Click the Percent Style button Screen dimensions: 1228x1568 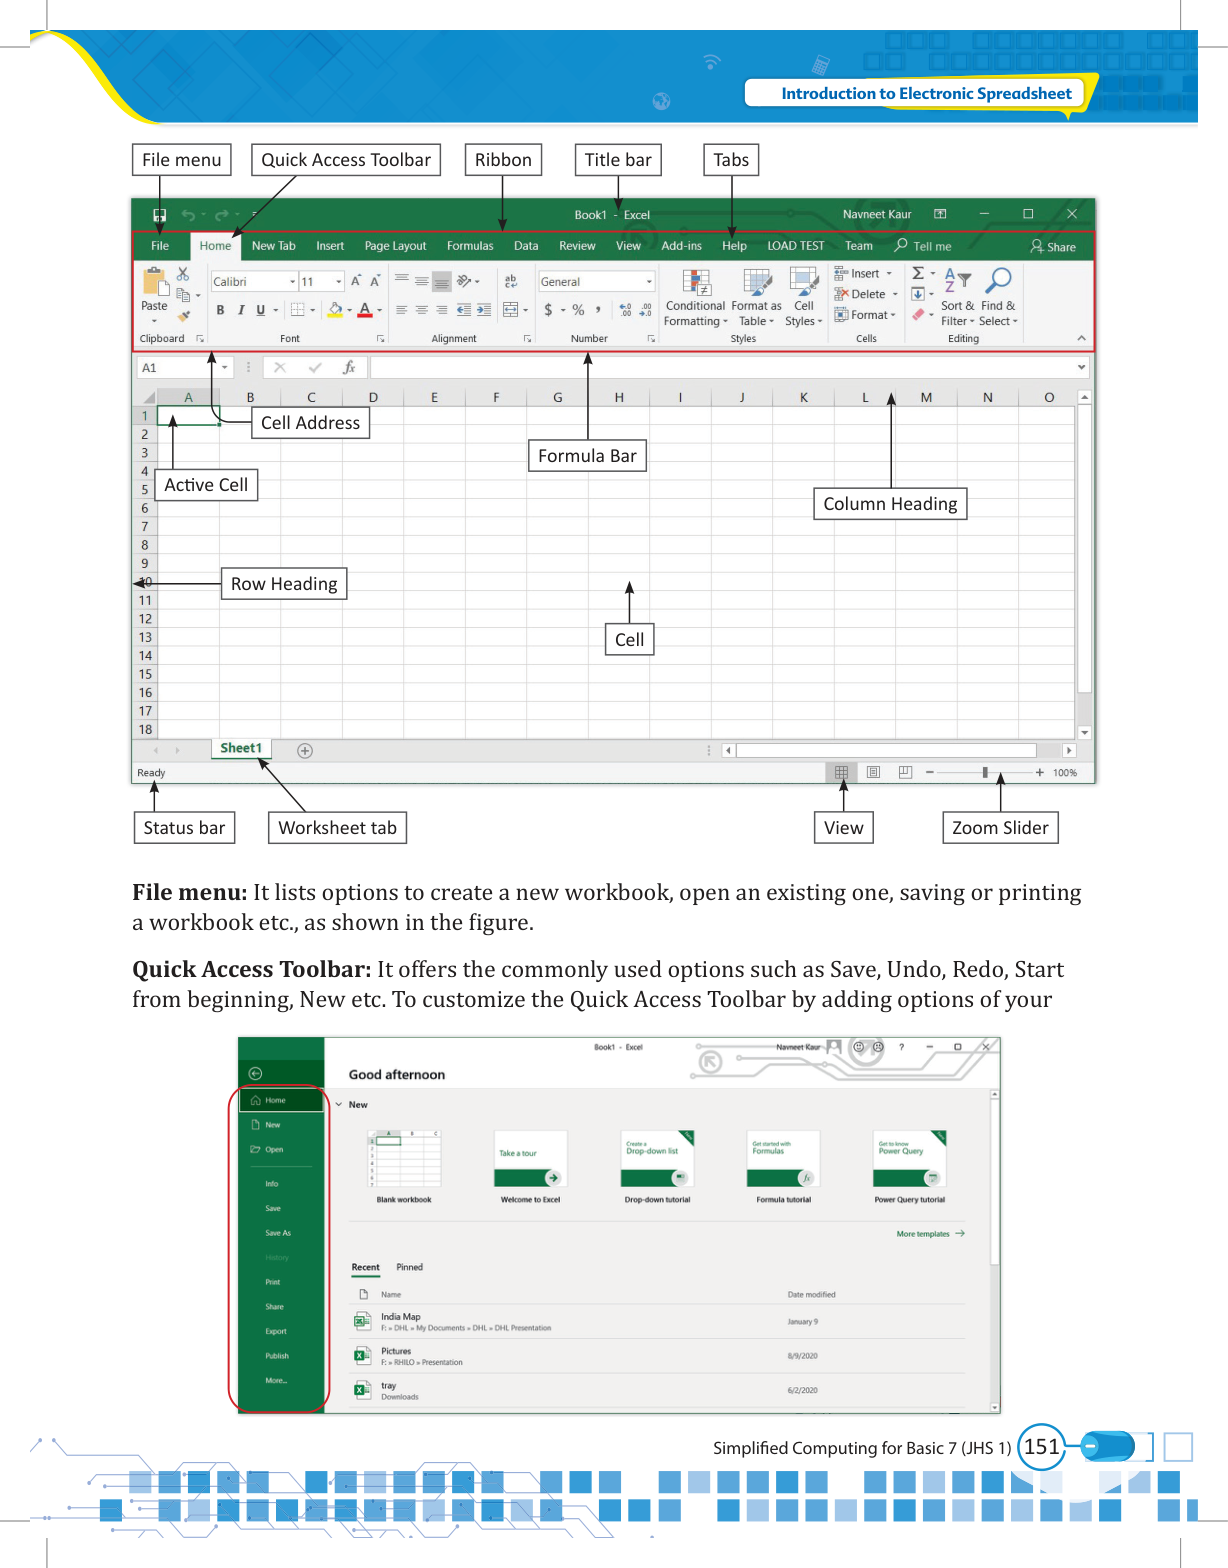point(578,310)
